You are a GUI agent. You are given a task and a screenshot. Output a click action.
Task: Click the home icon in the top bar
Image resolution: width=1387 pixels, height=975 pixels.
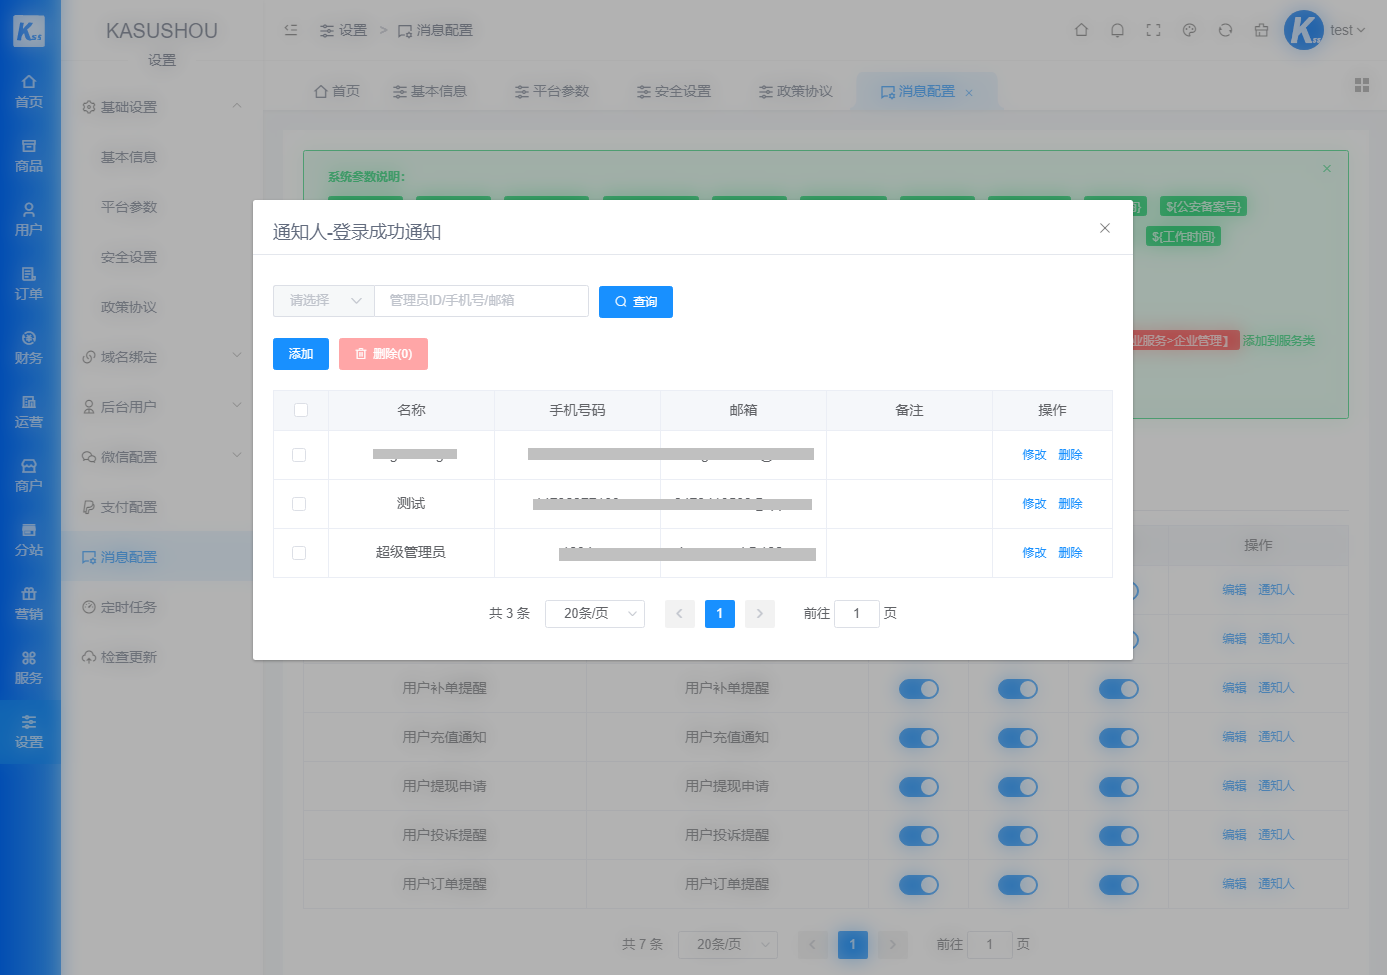click(x=1081, y=30)
